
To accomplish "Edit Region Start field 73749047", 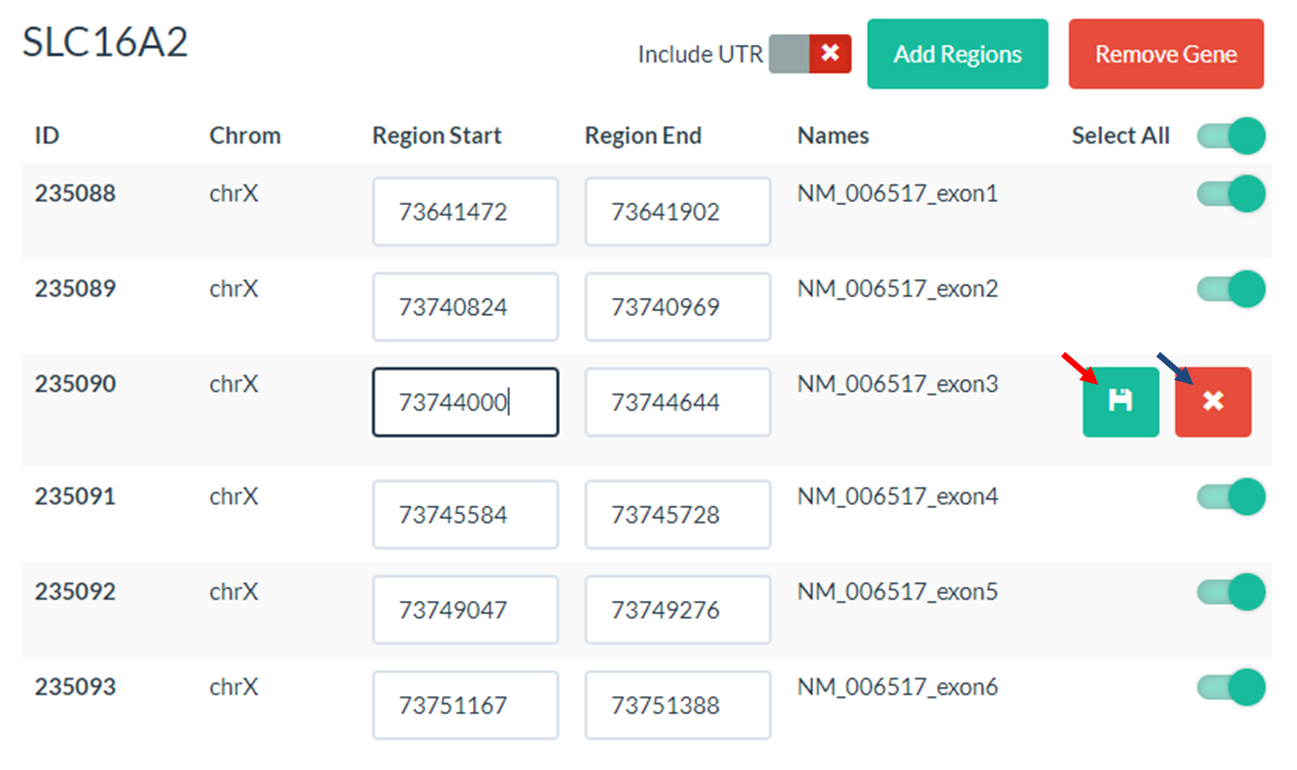I will pyautogui.click(x=465, y=609).
